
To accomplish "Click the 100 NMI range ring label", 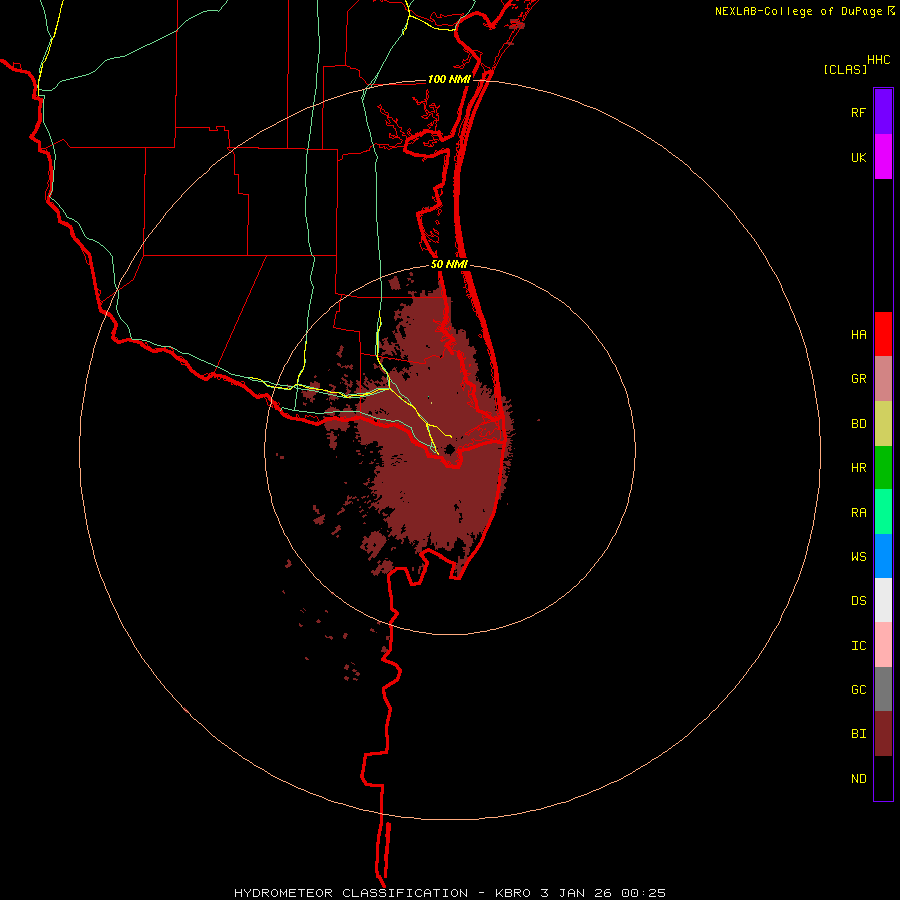I will tap(449, 79).
